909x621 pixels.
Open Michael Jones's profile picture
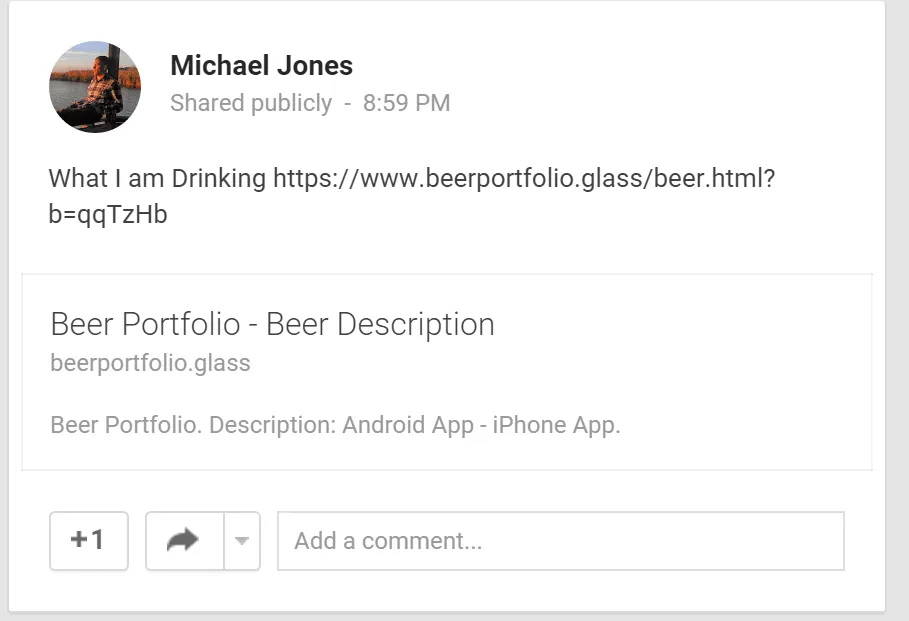pos(95,87)
